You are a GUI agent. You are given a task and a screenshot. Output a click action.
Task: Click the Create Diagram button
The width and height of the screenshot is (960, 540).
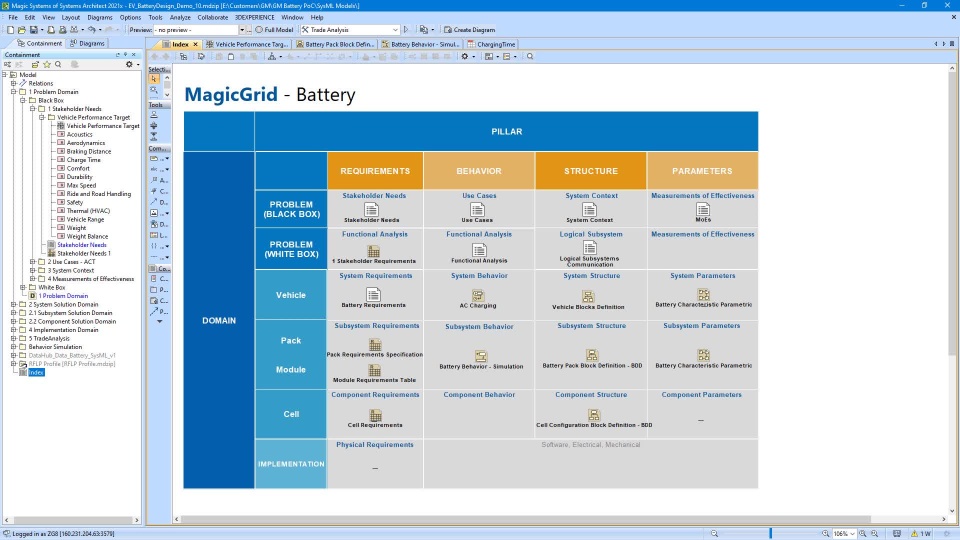pos(470,29)
